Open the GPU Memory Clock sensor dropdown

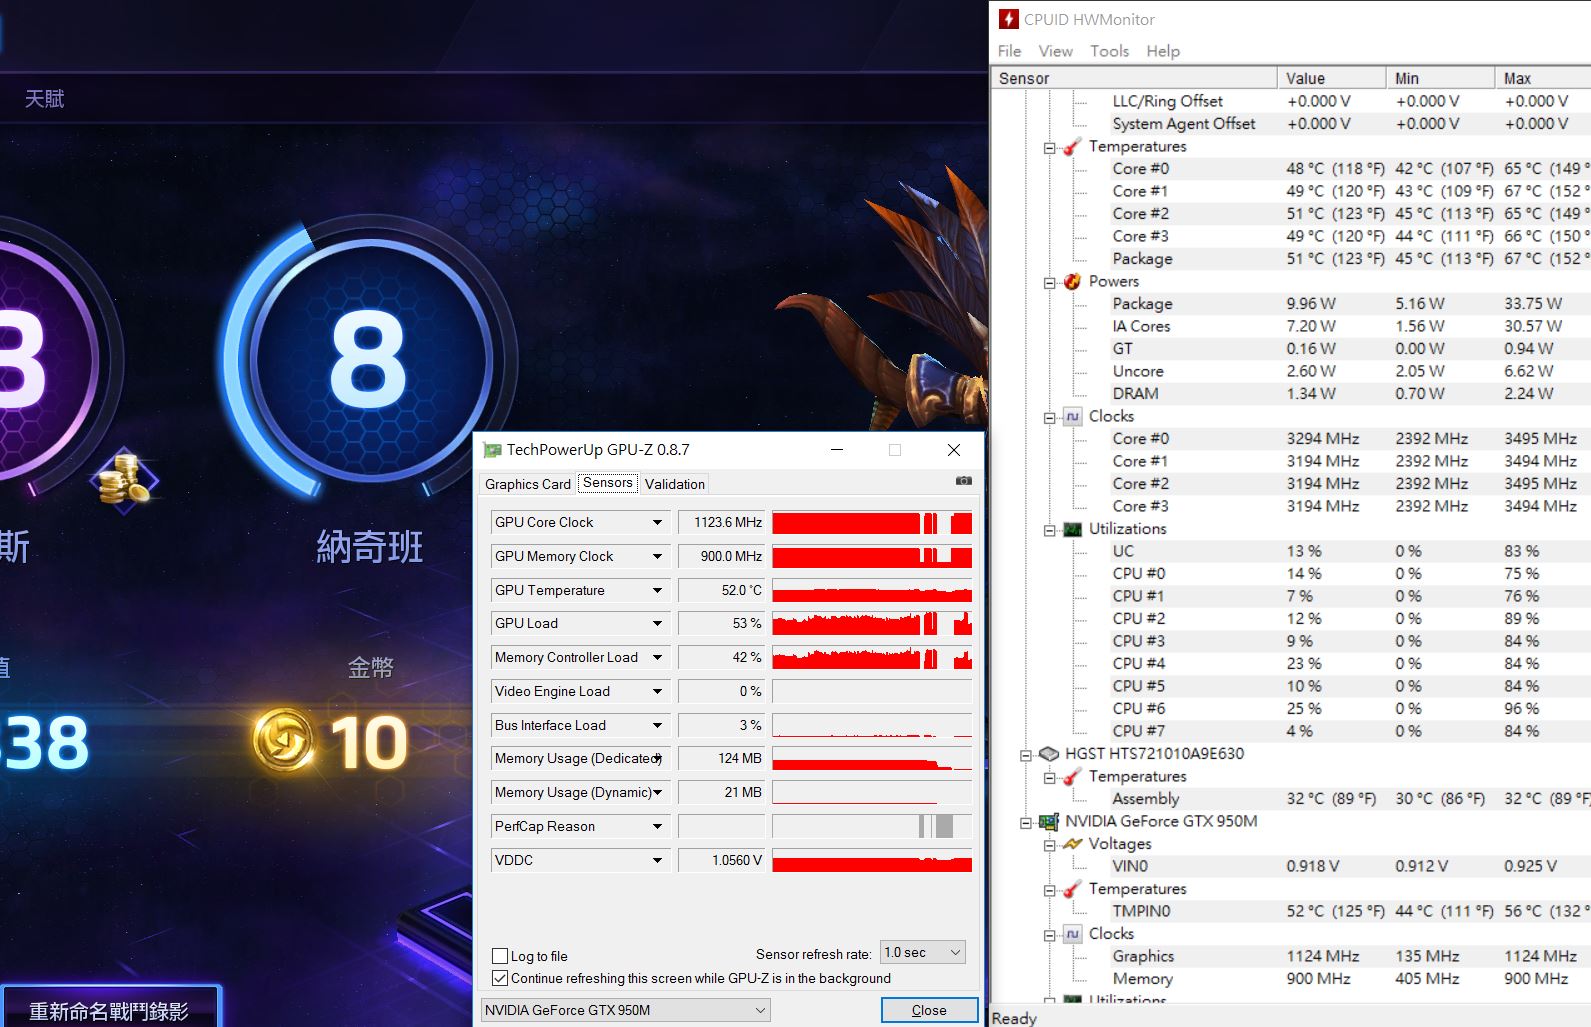click(x=657, y=556)
